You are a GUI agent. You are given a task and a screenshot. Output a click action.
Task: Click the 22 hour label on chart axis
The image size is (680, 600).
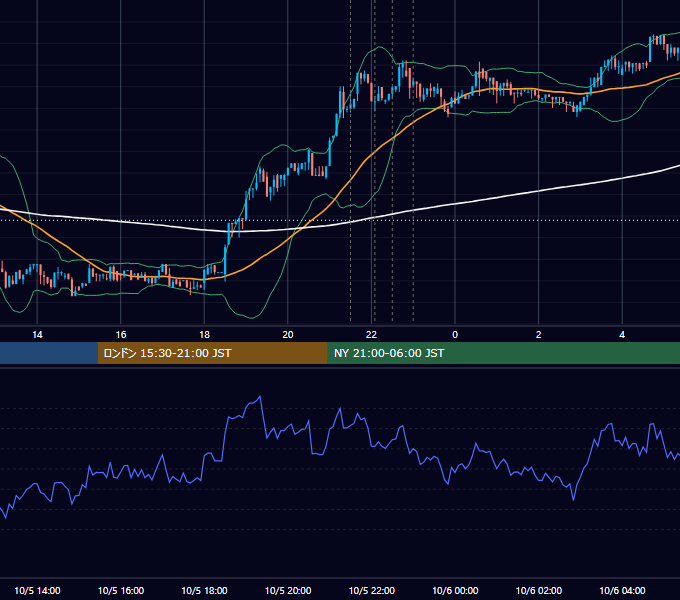pyautogui.click(x=371, y=335)
